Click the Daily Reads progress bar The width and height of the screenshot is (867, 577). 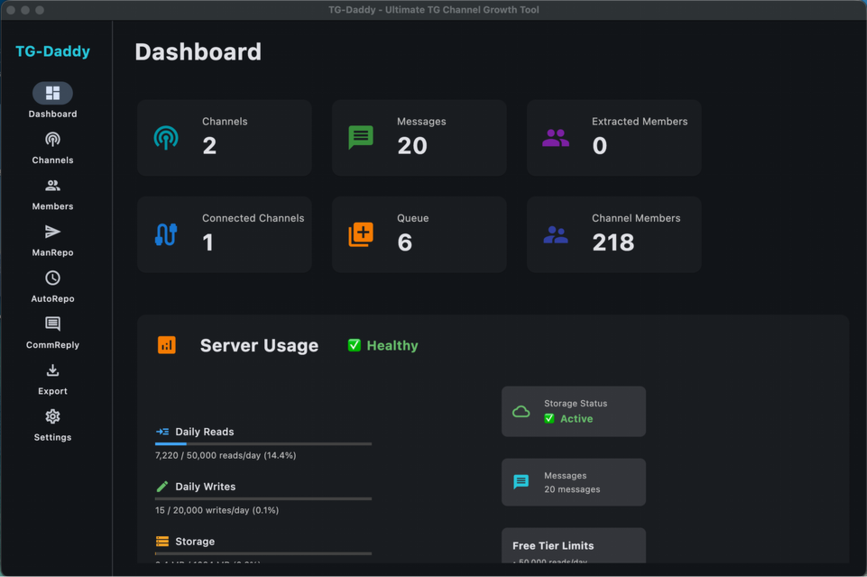[x=263, y=443]
